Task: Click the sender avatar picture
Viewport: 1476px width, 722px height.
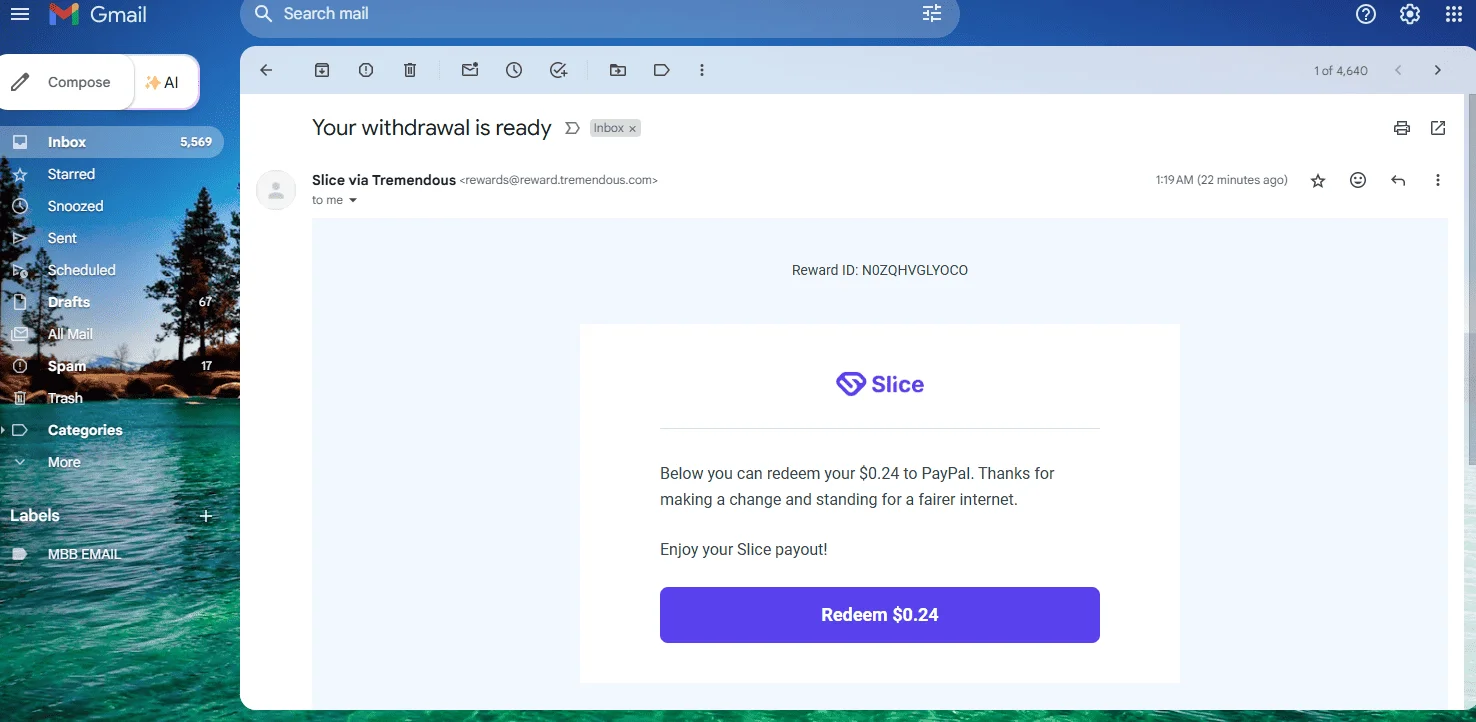Action: (276, 190)
